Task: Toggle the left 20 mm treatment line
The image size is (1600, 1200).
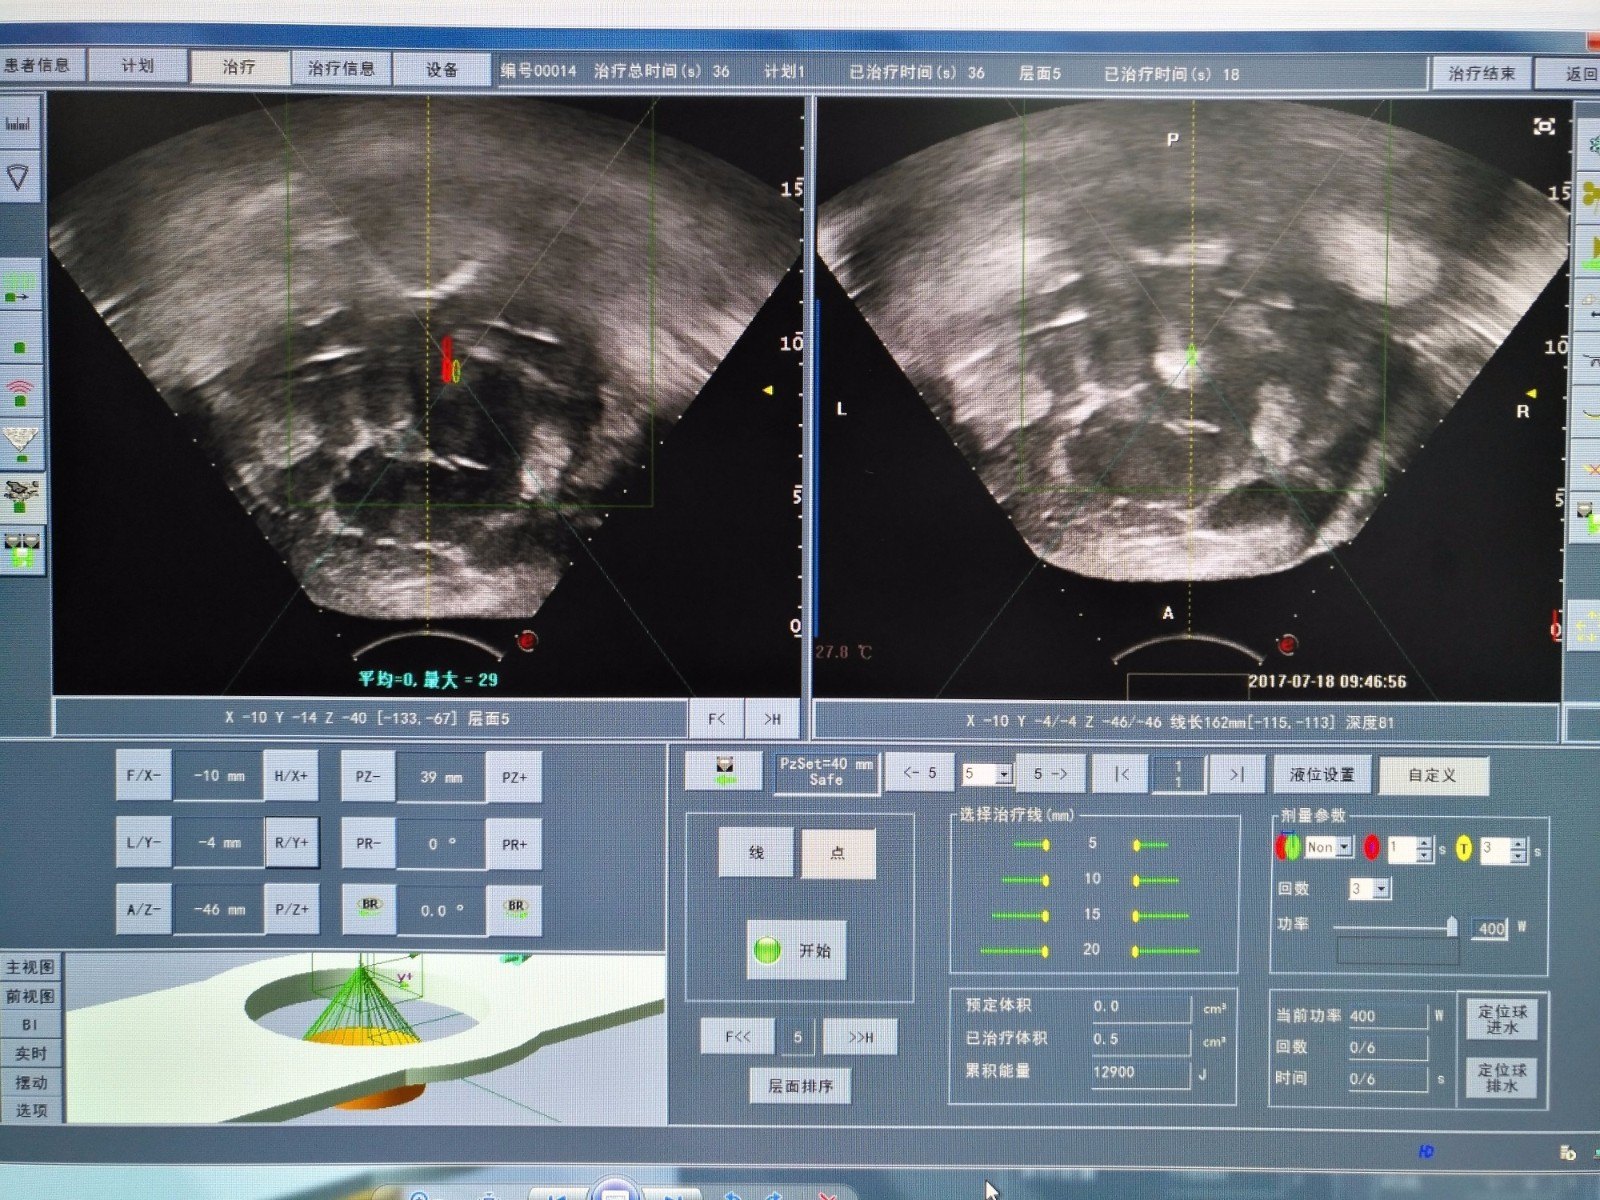Action: tap(1015, 950)
